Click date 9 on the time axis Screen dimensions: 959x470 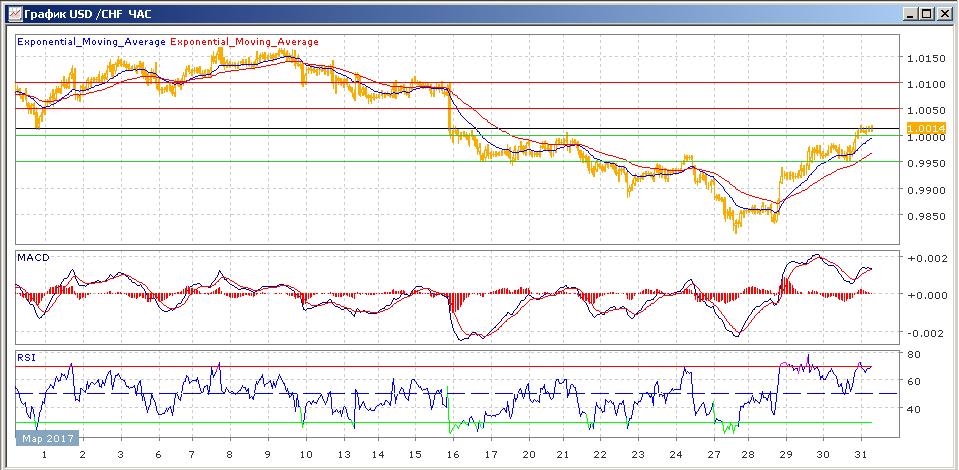point(267,456)
